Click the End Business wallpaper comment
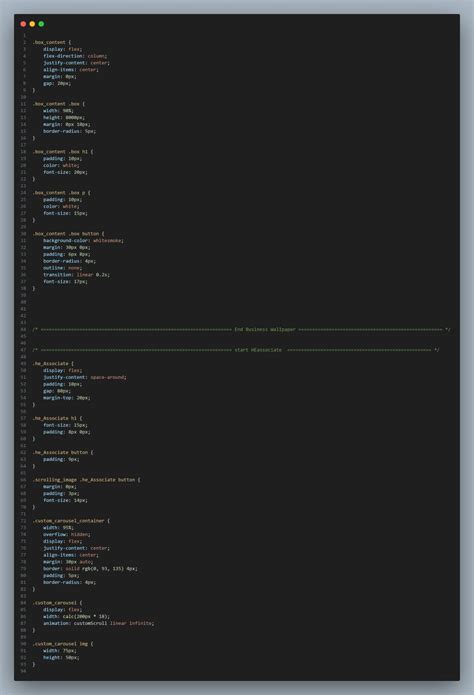Image resolution: width=474 pixels, height=695 pixels. coord(265,329)
